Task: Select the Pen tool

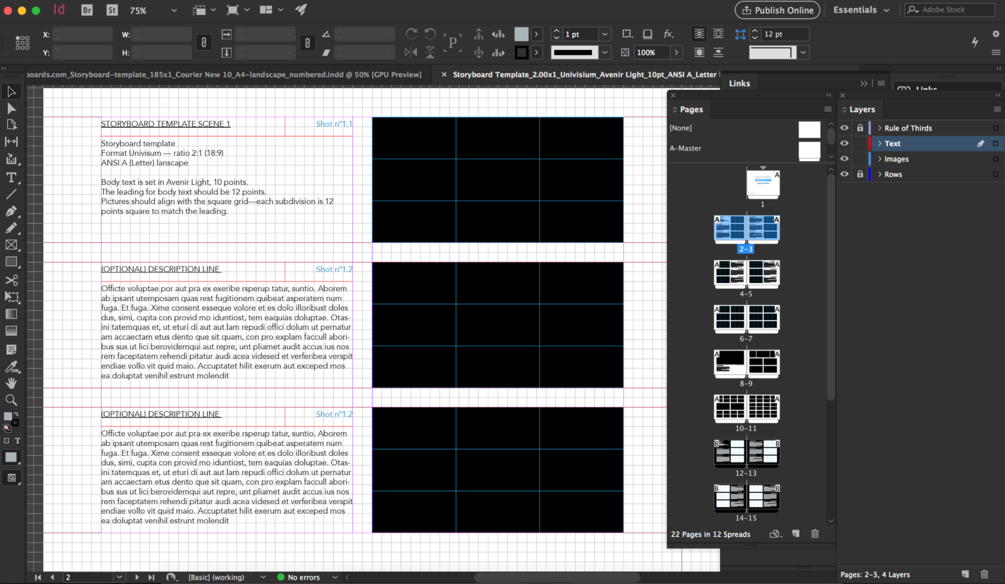Action: (11, 212)
